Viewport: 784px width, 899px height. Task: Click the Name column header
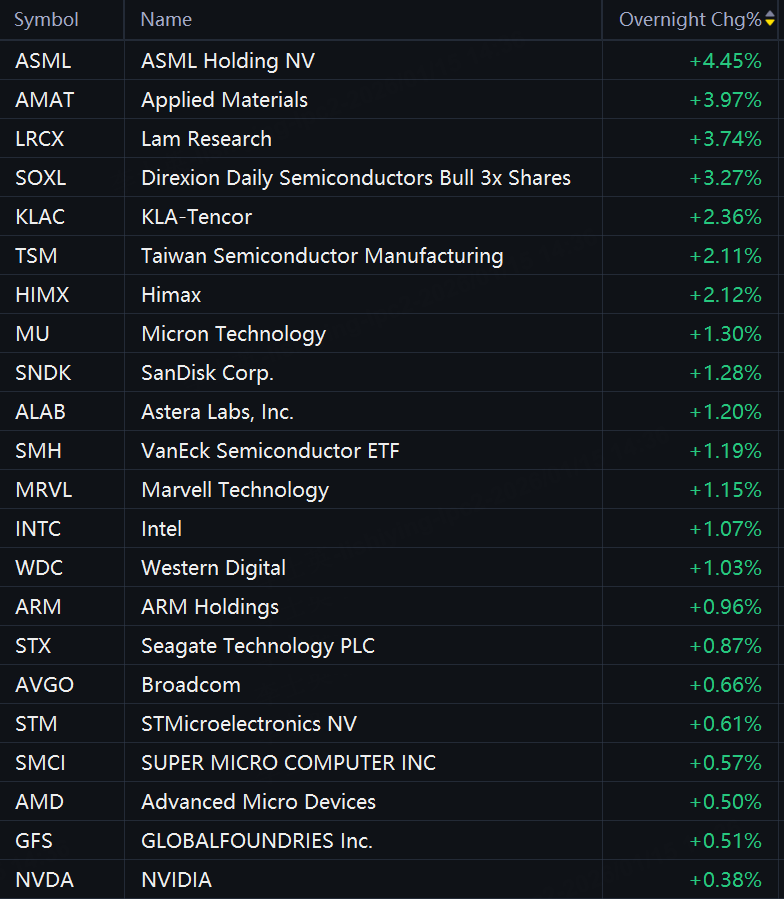tap(166, 20)
